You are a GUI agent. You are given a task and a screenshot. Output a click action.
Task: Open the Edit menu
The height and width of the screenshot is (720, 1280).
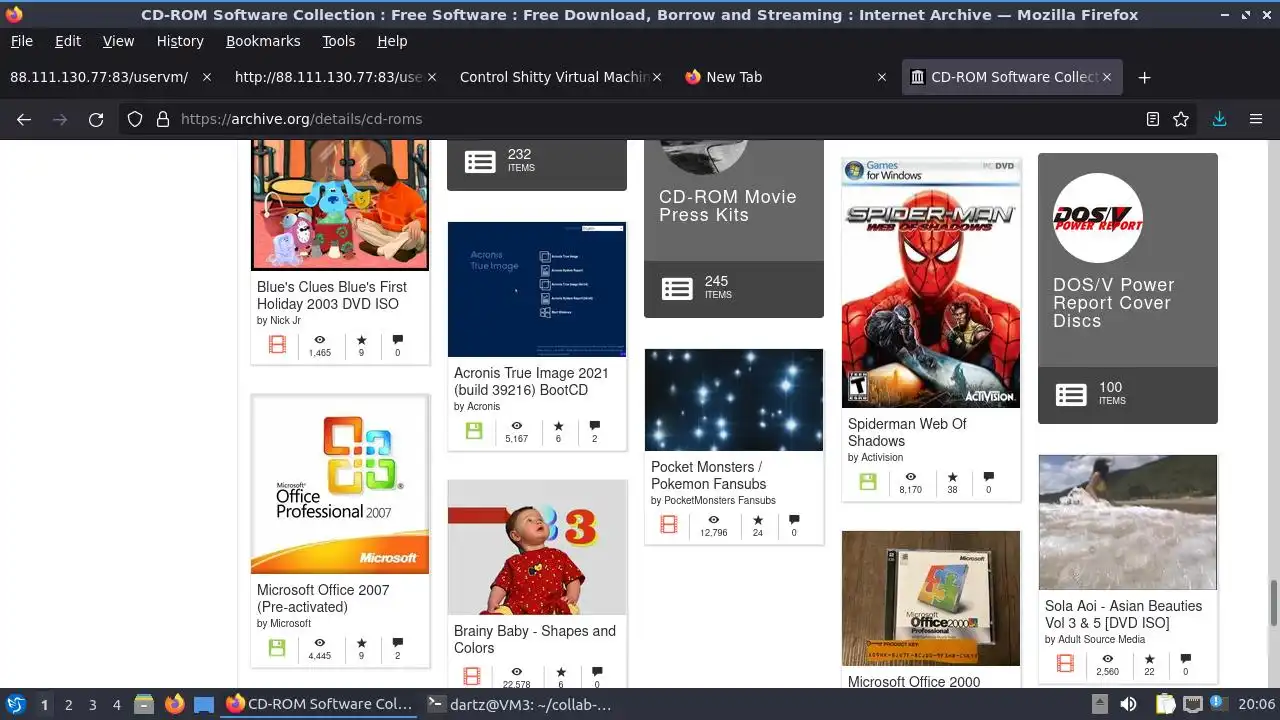coord(68,41)
